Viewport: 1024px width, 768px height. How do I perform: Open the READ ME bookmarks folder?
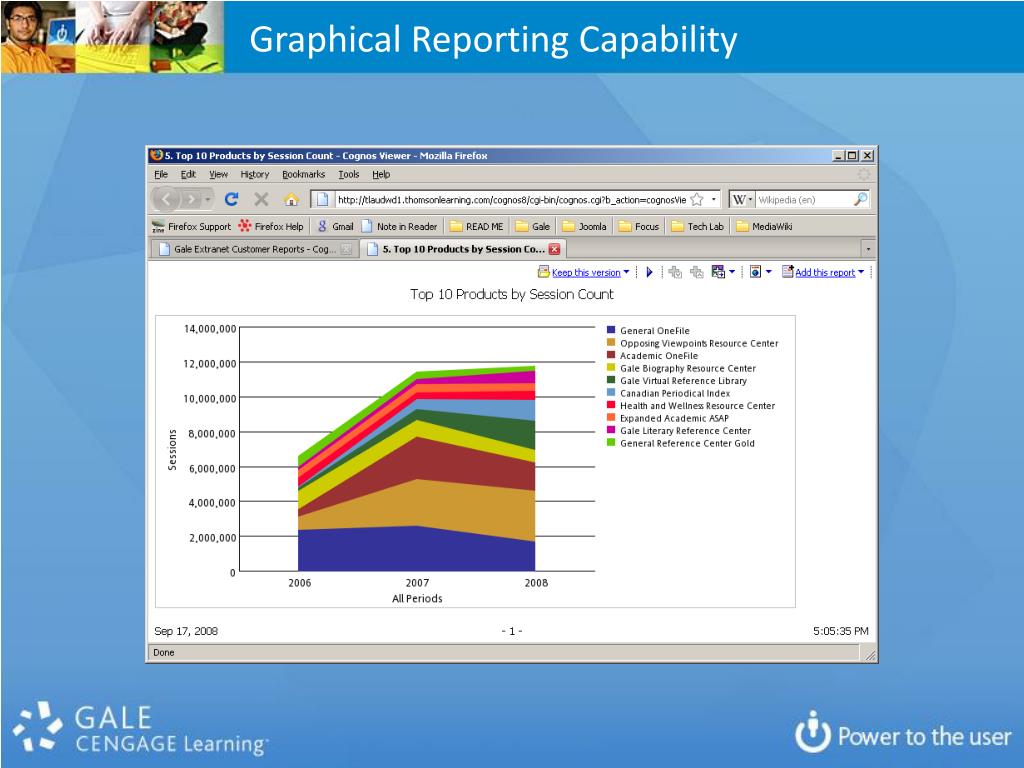(476, 227)
